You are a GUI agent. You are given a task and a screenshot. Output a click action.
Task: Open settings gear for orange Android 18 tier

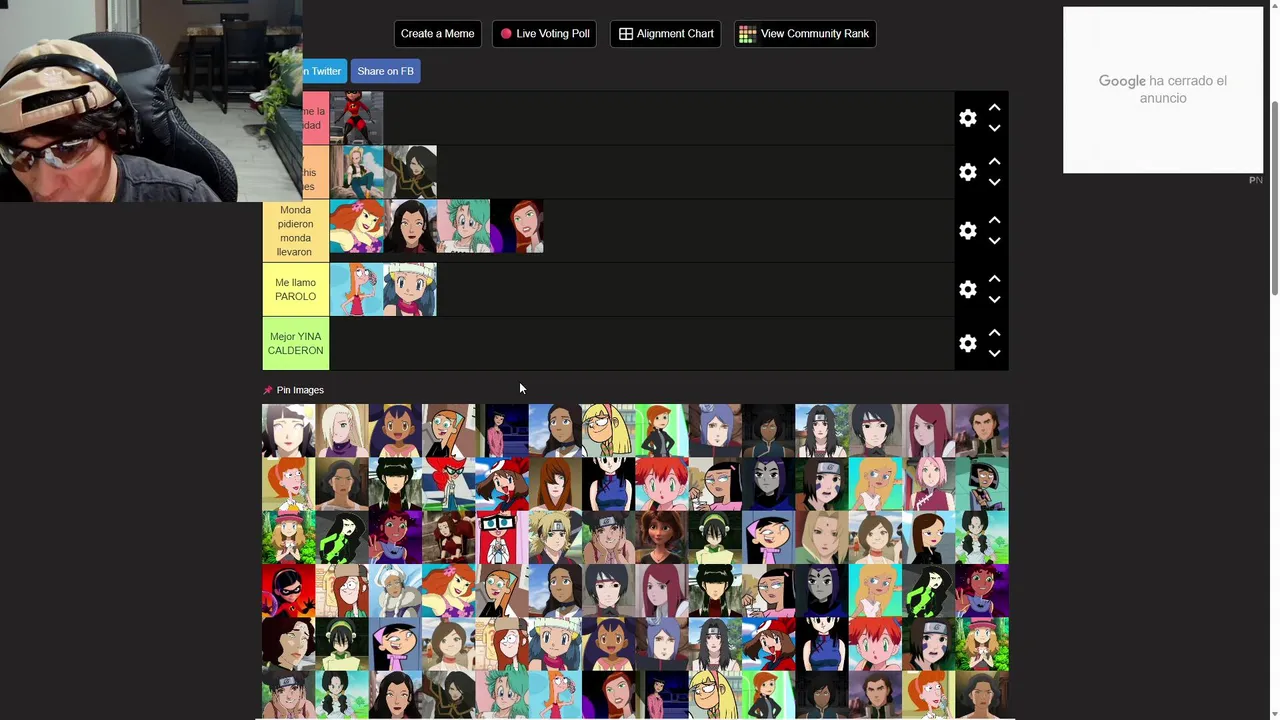[967, 172]
